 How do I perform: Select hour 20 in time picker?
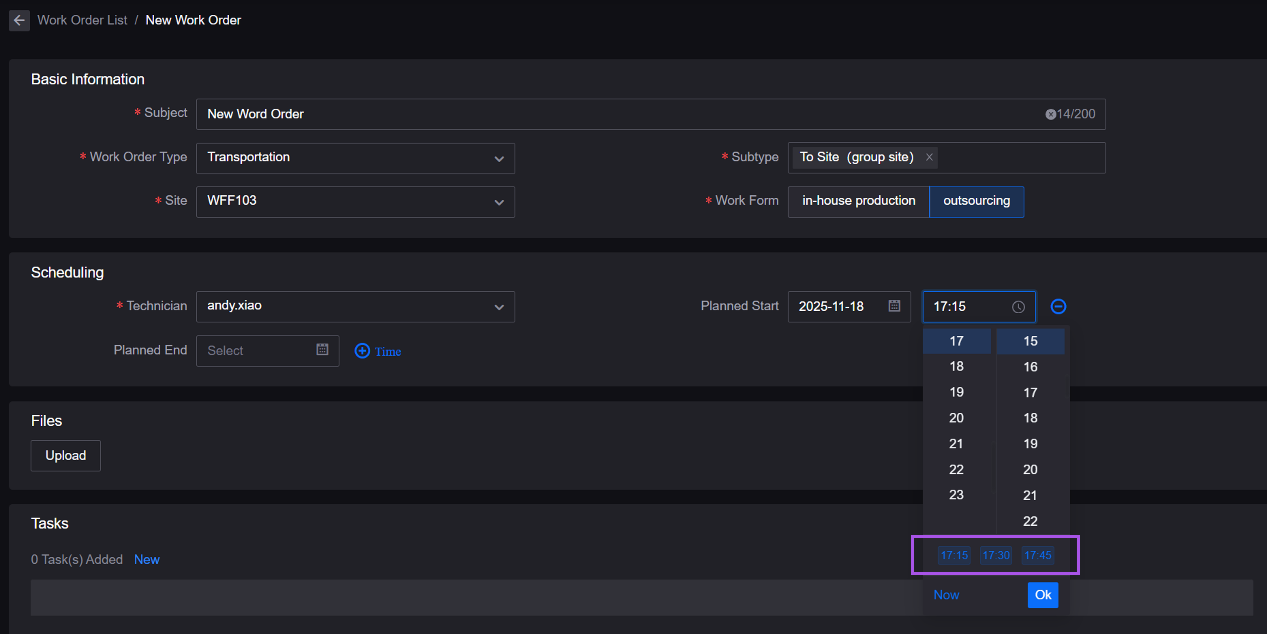click(956, 418)
